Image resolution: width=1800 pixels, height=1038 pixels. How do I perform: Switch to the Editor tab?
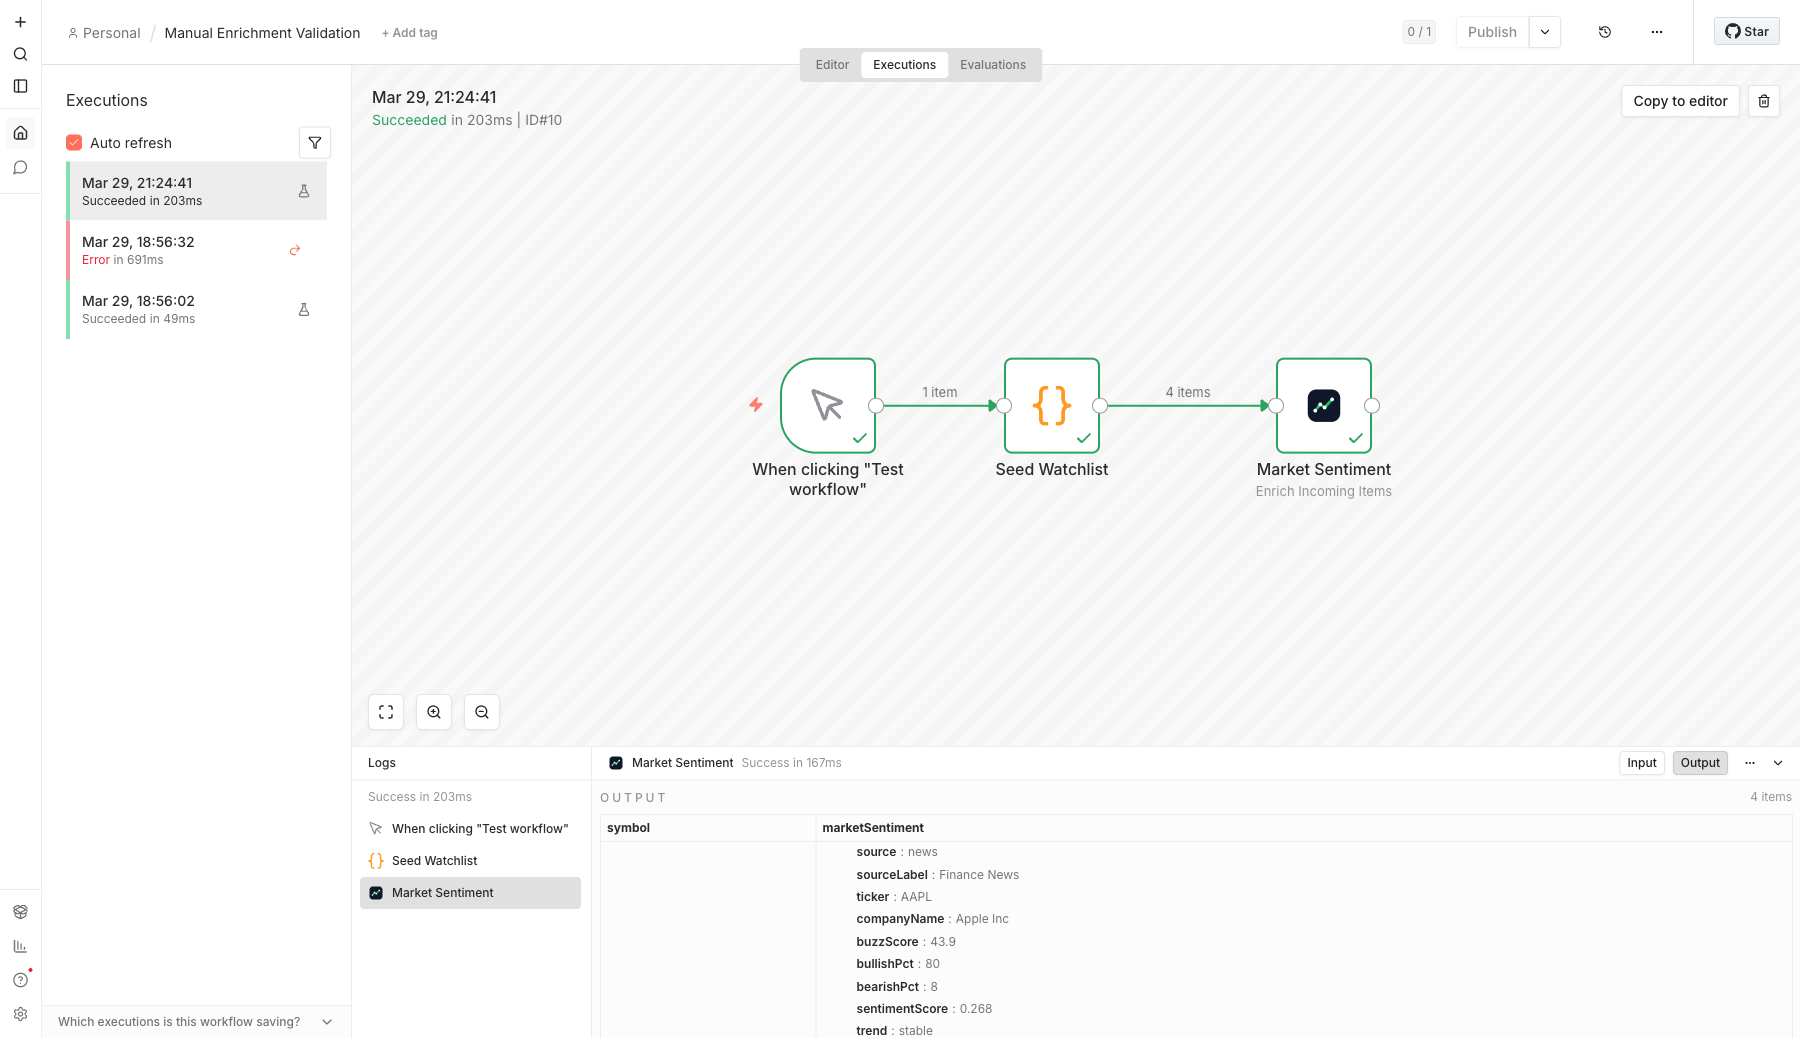point(832,65)
